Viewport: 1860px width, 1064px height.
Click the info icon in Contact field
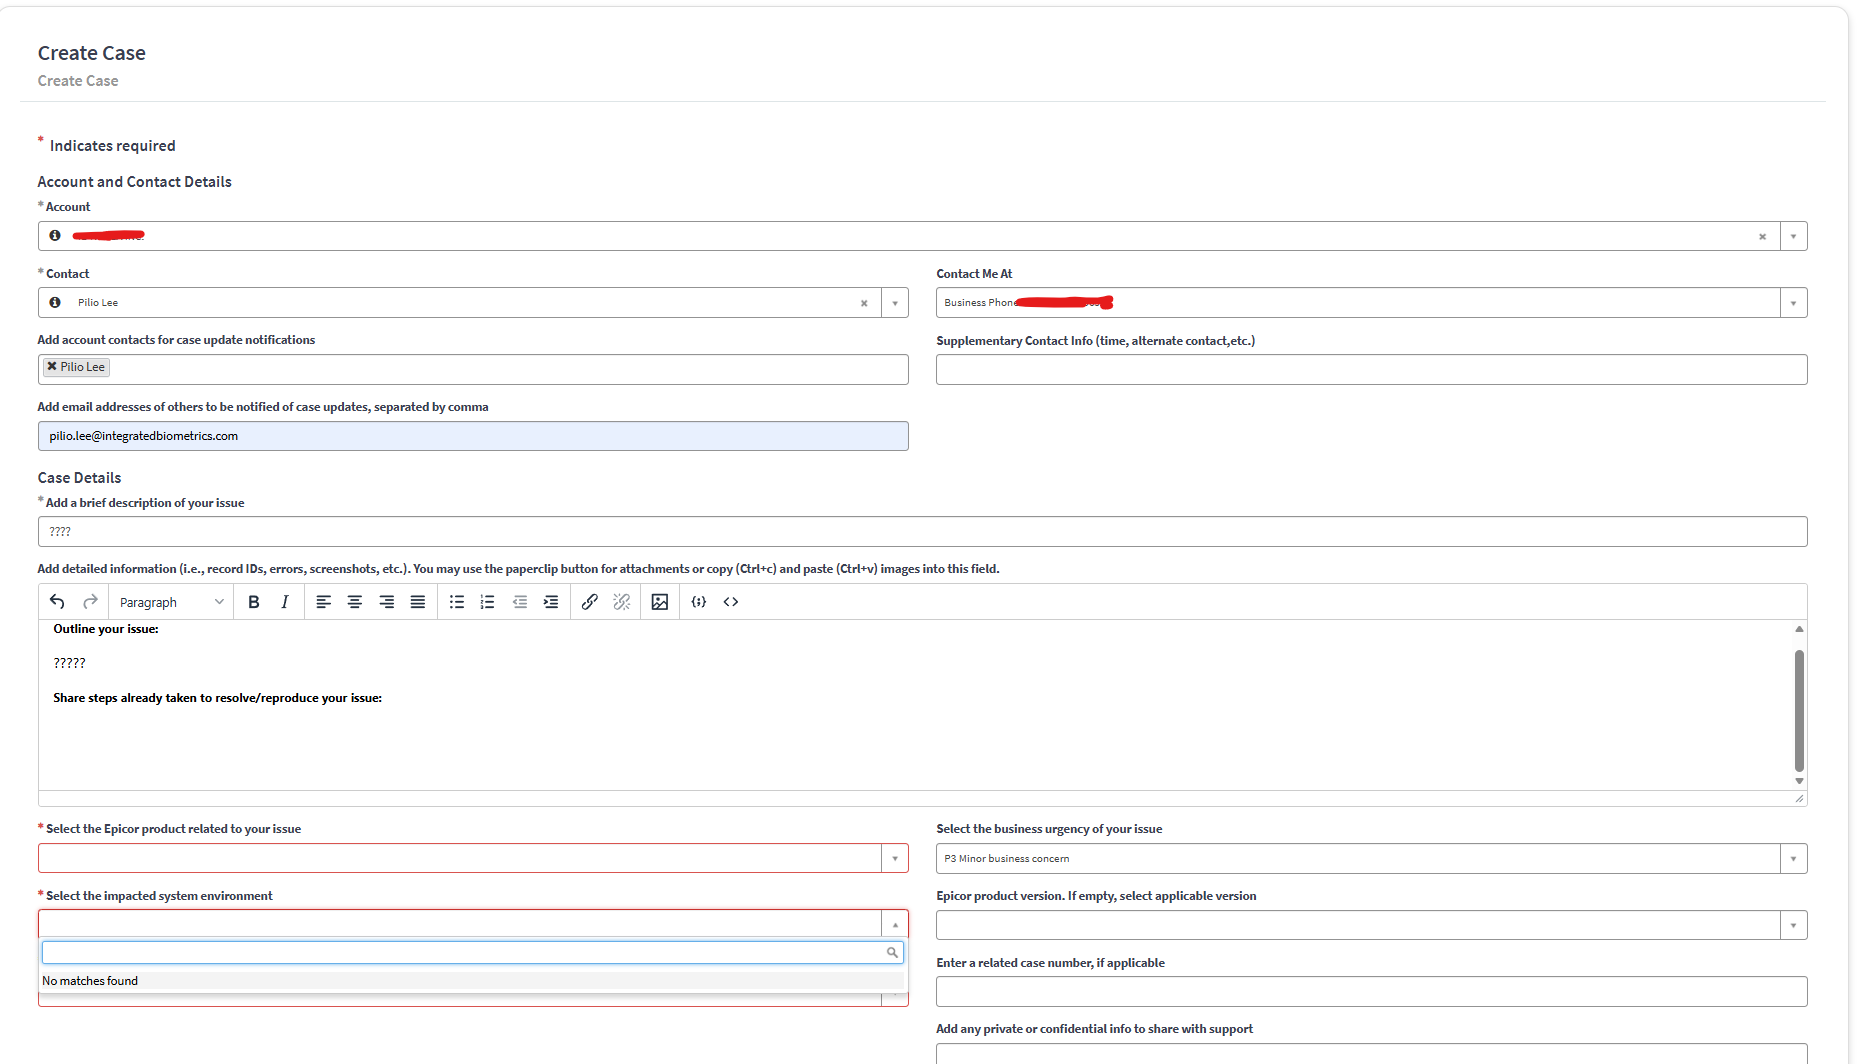point(55,302)
